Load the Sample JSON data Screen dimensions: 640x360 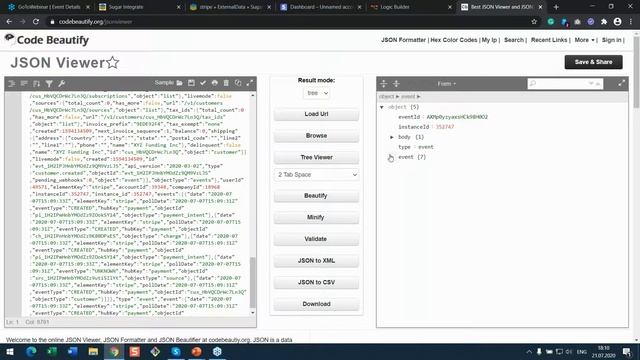coord(164,83)
